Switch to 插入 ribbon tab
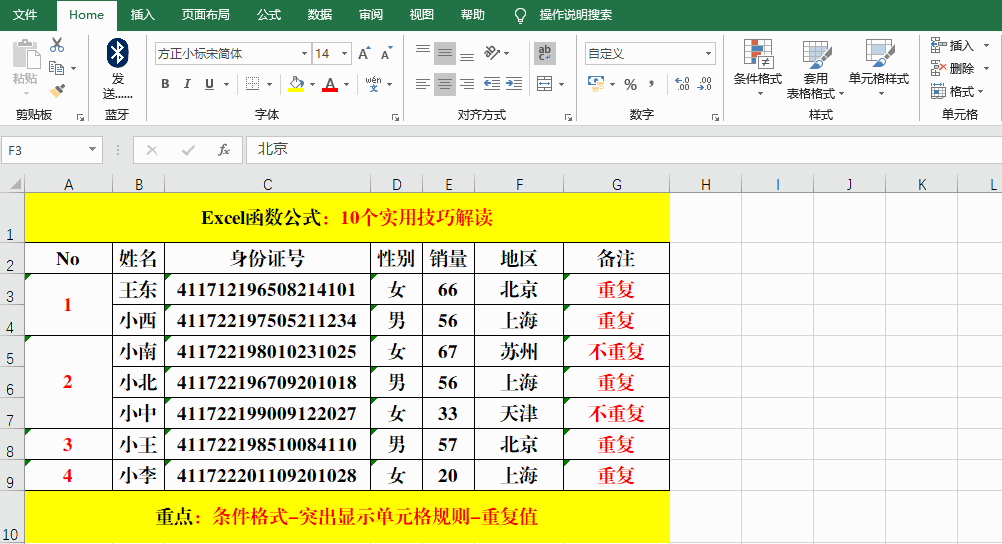 [143, 15]
